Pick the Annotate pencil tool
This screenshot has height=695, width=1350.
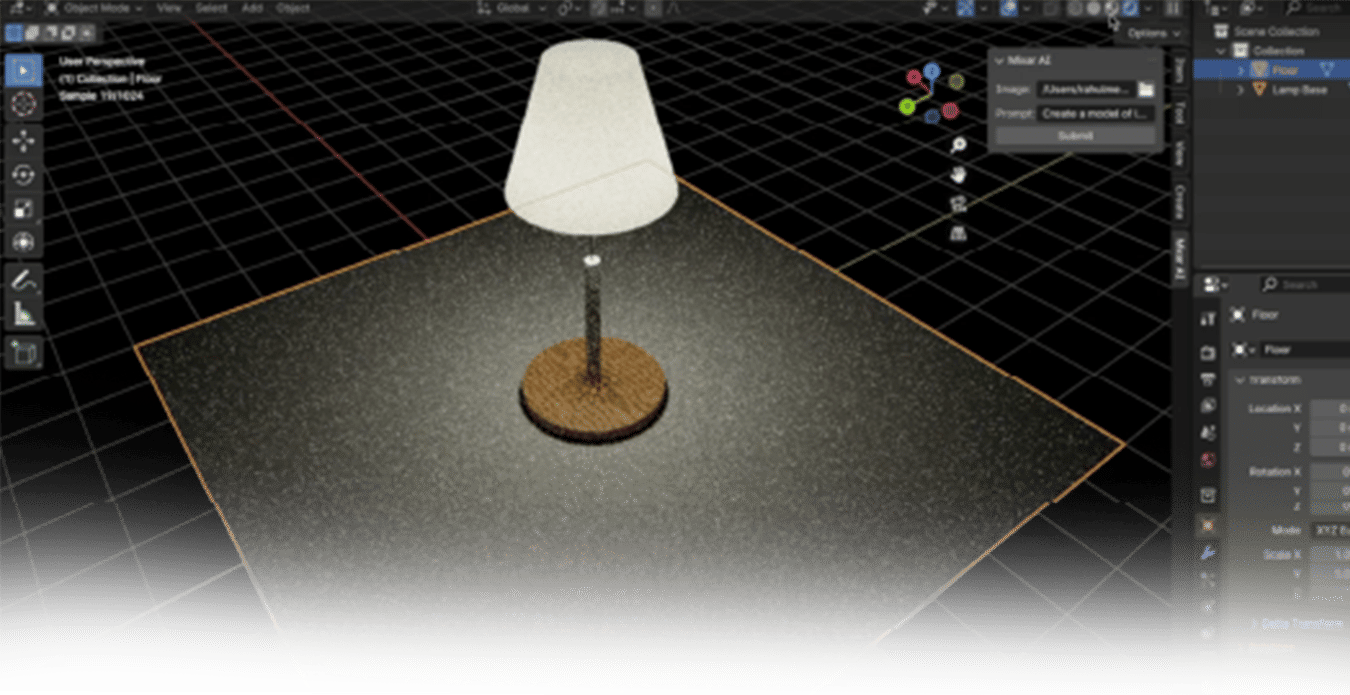(23, 281)
